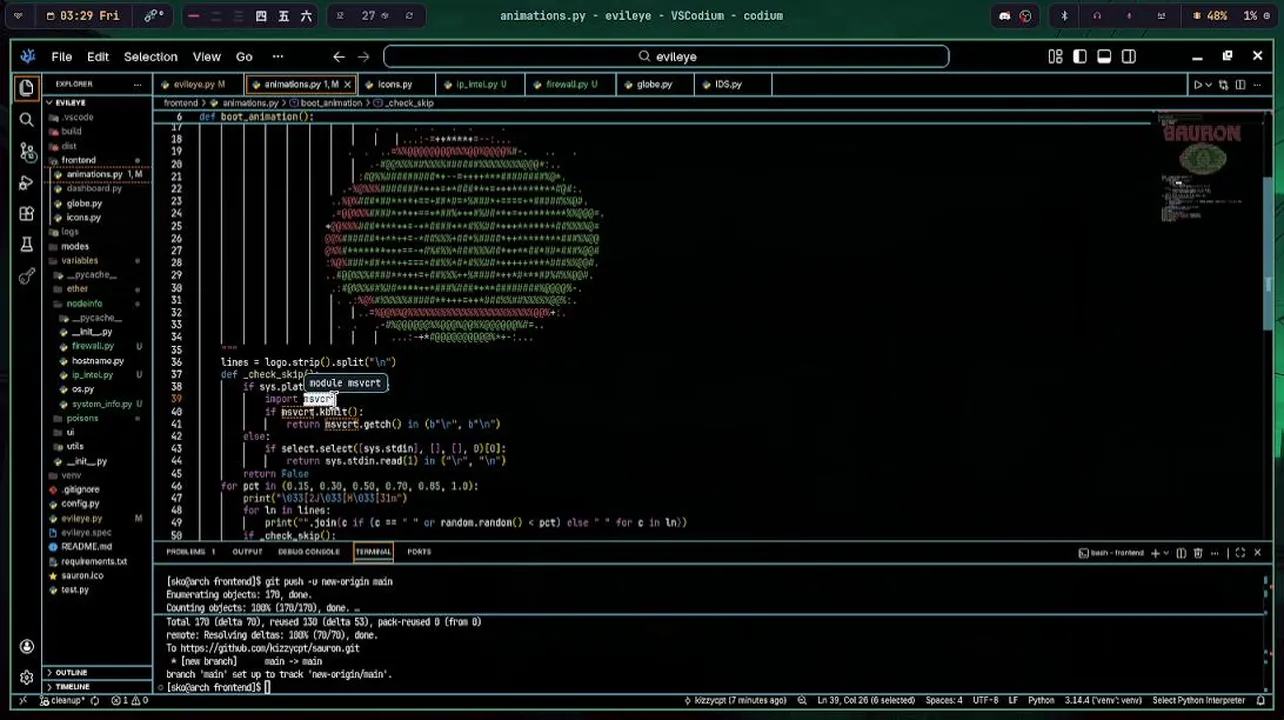Open the Search view in activity bar
The height and width of the screenshot is (720, 1284).
[26, 119]
